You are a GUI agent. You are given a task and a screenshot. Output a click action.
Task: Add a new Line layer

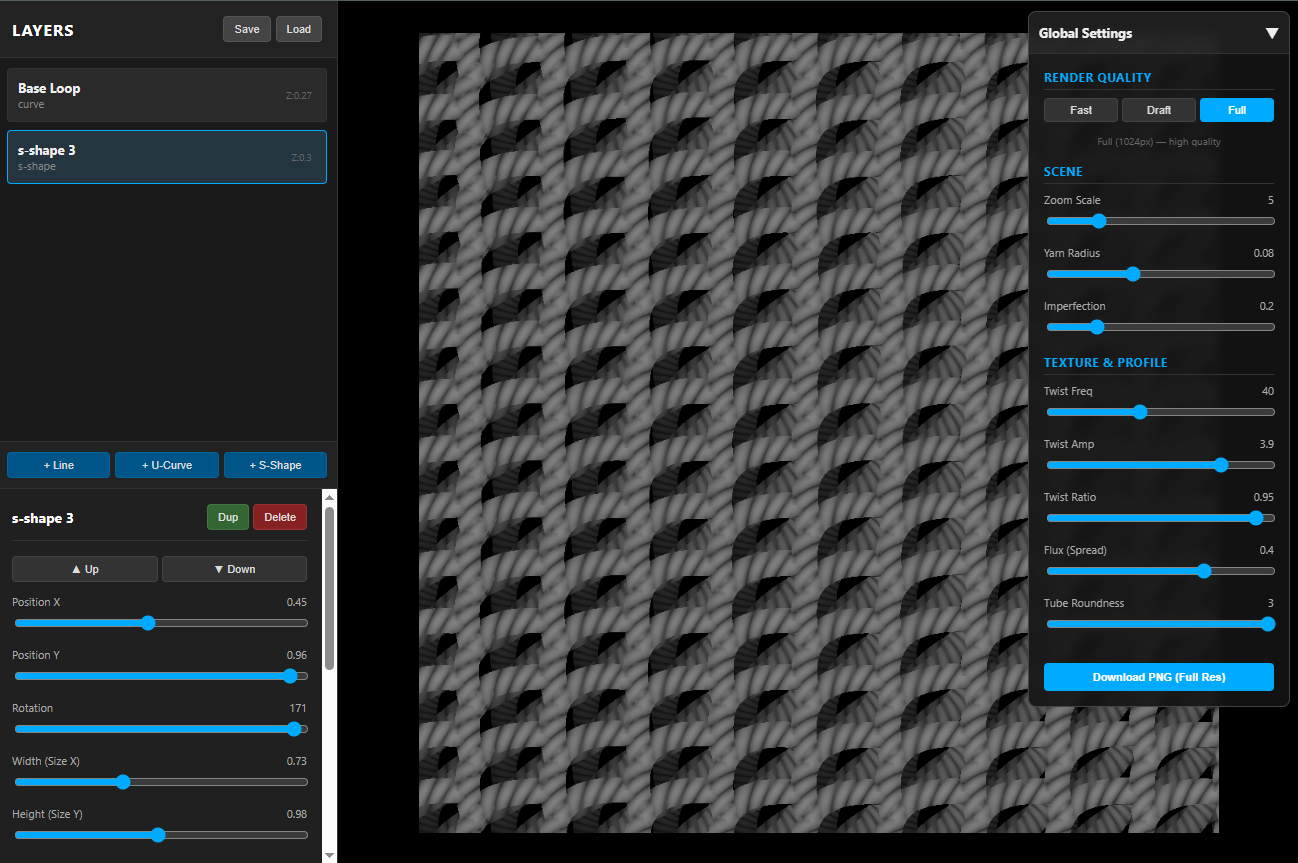pos(57,464)
